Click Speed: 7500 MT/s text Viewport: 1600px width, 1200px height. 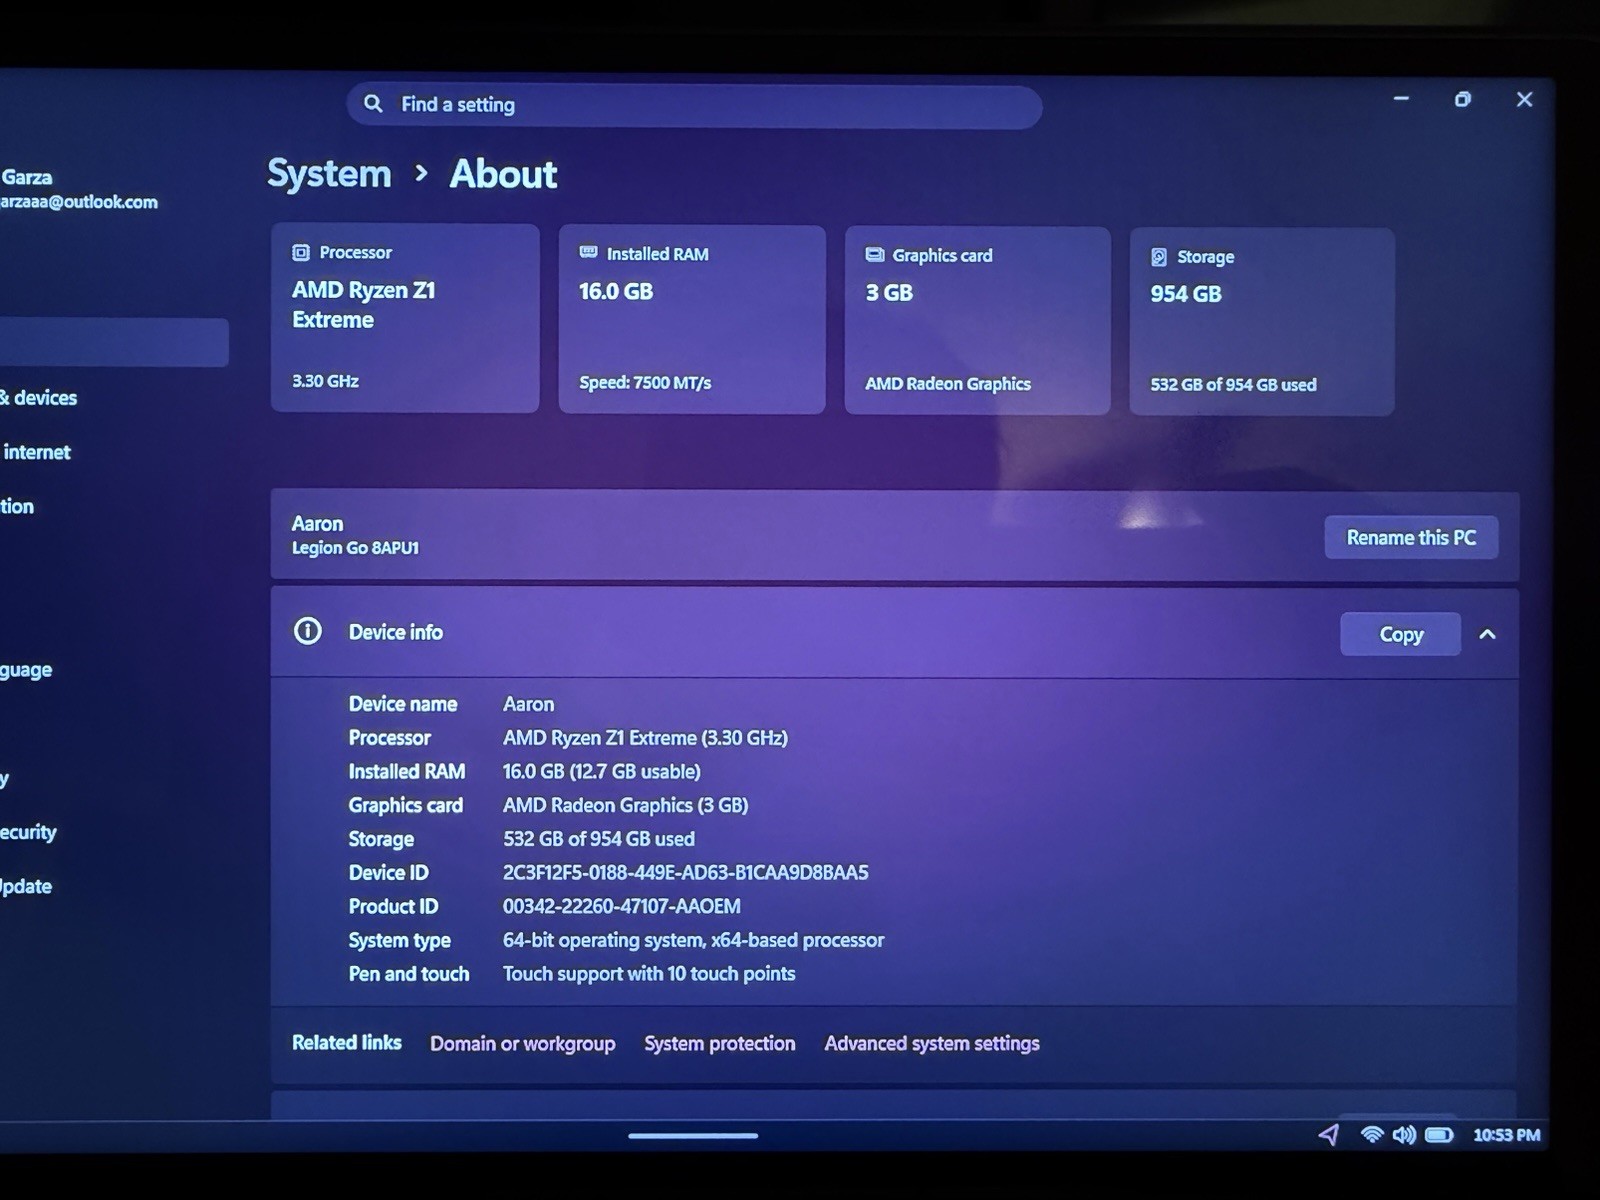coord(645,383)
